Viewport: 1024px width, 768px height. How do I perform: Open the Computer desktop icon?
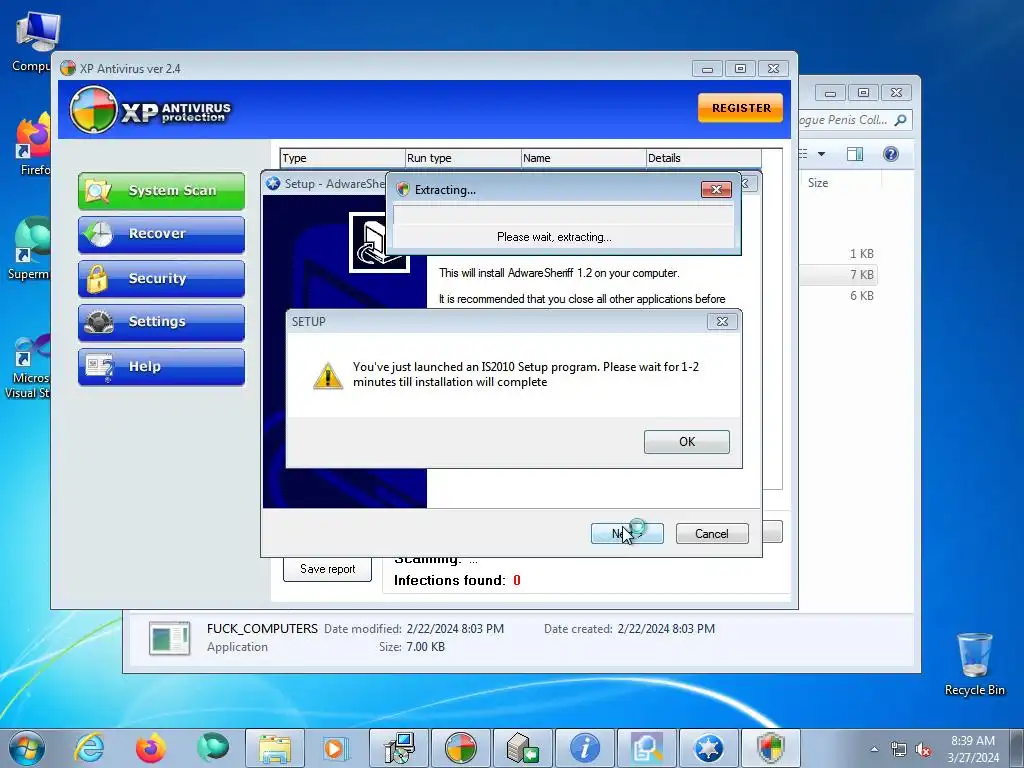35,42
